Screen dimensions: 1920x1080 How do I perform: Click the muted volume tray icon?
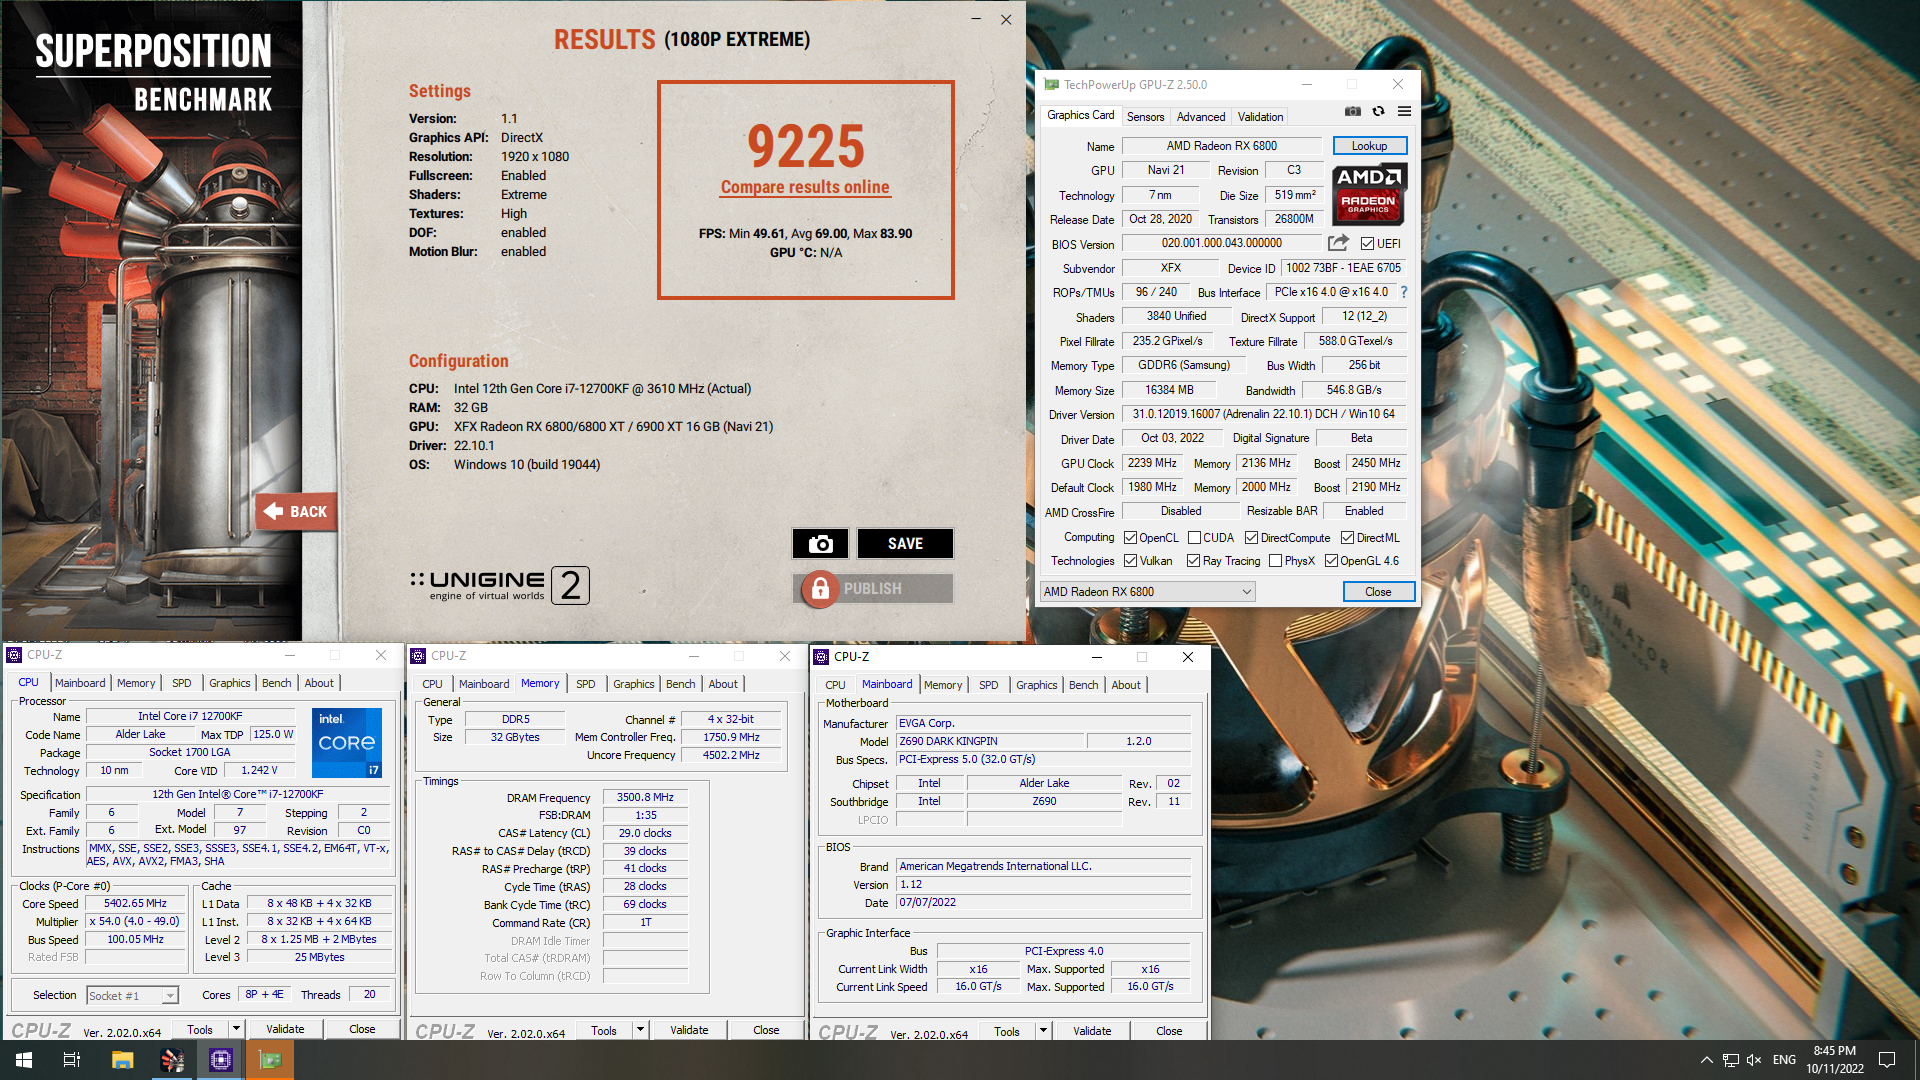click(x=1754, y=1059)
